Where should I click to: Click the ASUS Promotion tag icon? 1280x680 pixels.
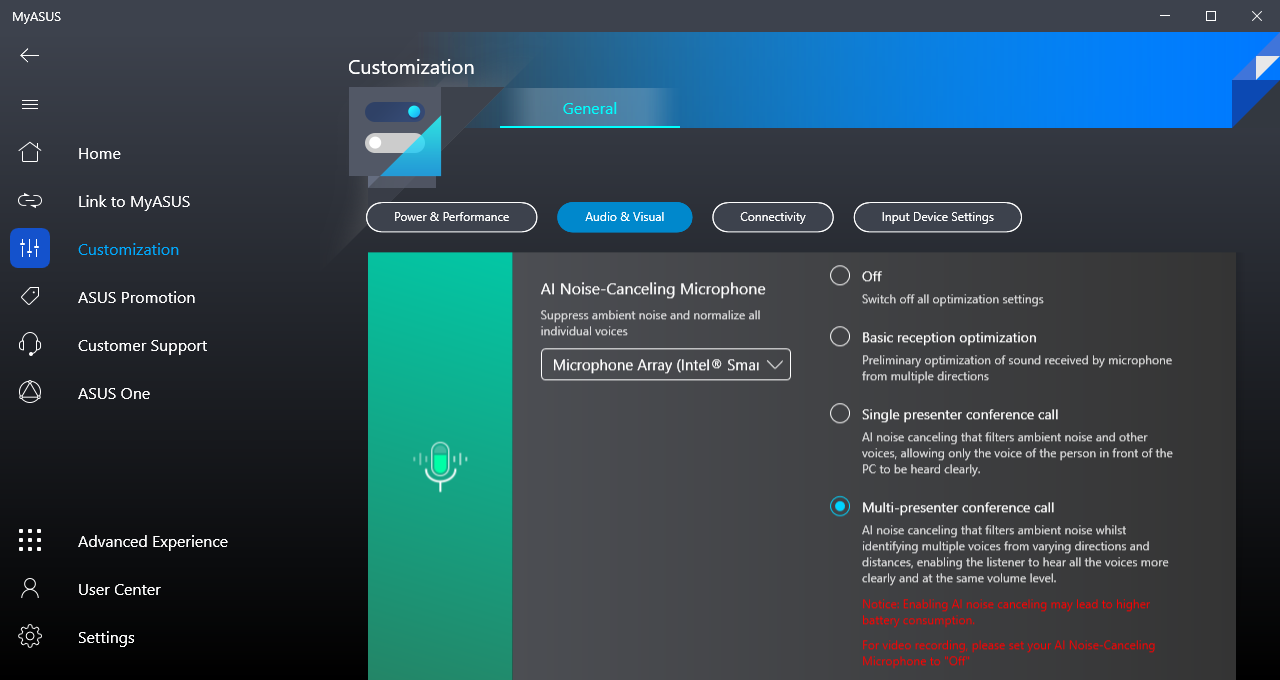tap(30, 296)
